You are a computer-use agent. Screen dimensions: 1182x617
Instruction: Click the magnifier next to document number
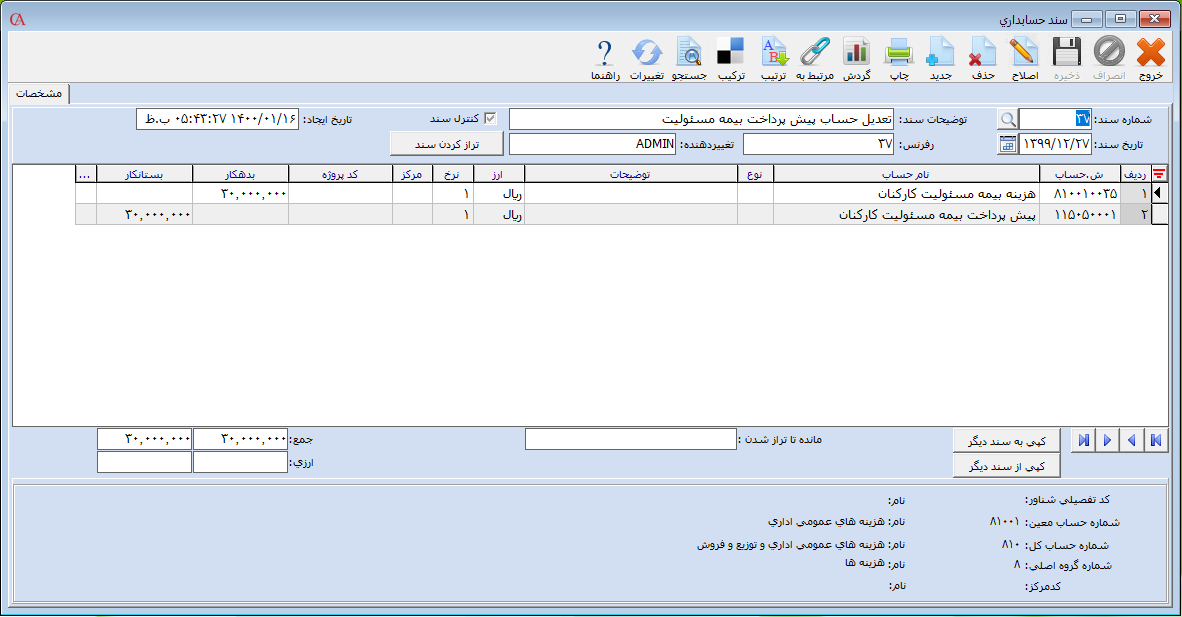click(1008, 119)
